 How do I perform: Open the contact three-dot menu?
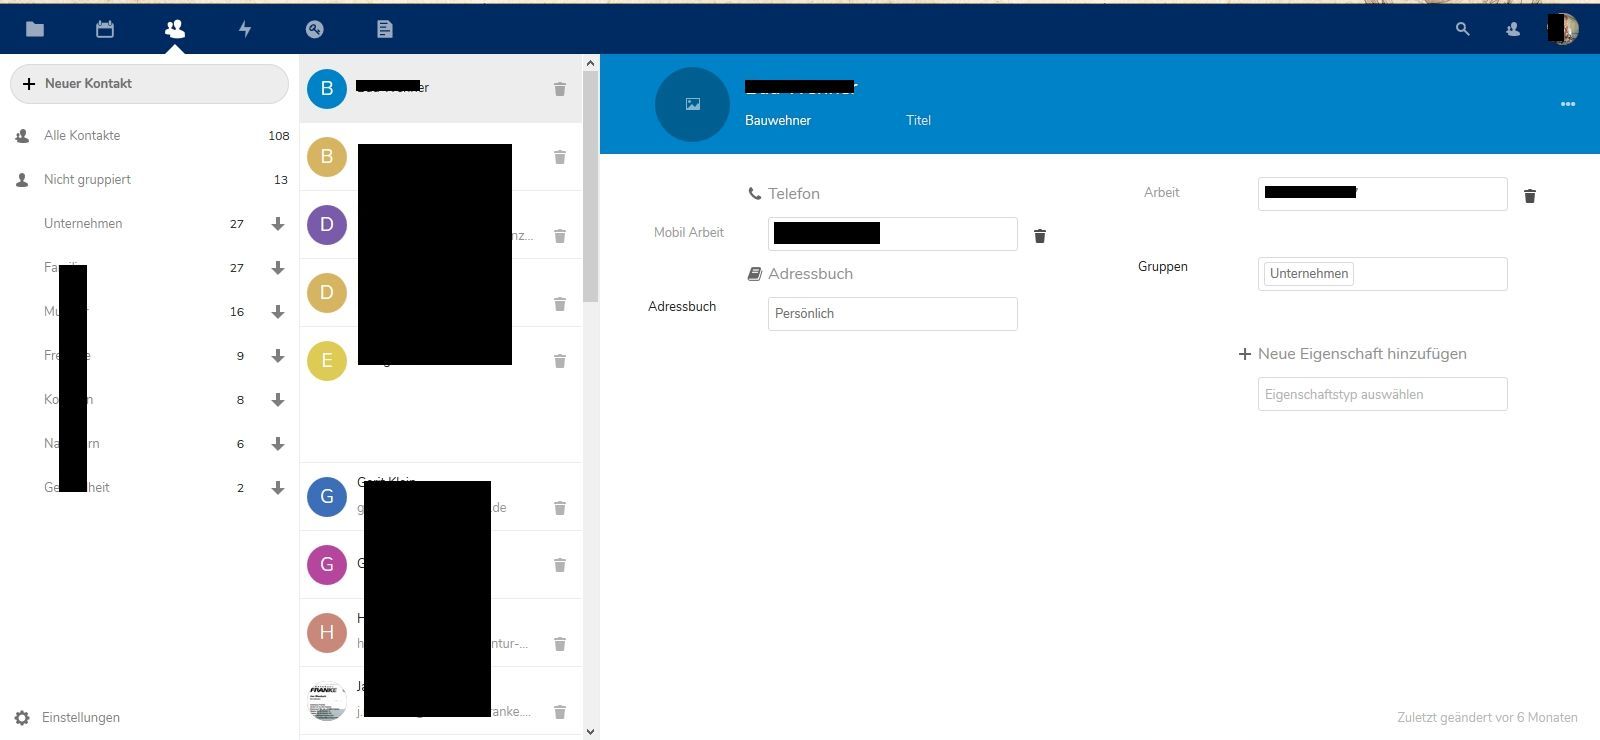coord(1568,104)
